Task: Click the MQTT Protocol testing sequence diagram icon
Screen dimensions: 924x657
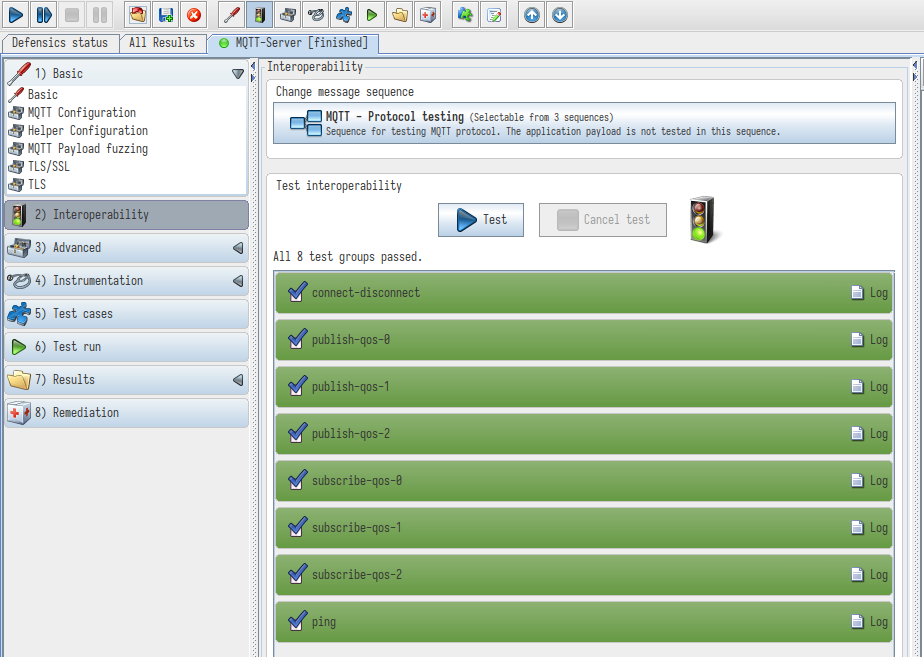Action: [306, 123]
